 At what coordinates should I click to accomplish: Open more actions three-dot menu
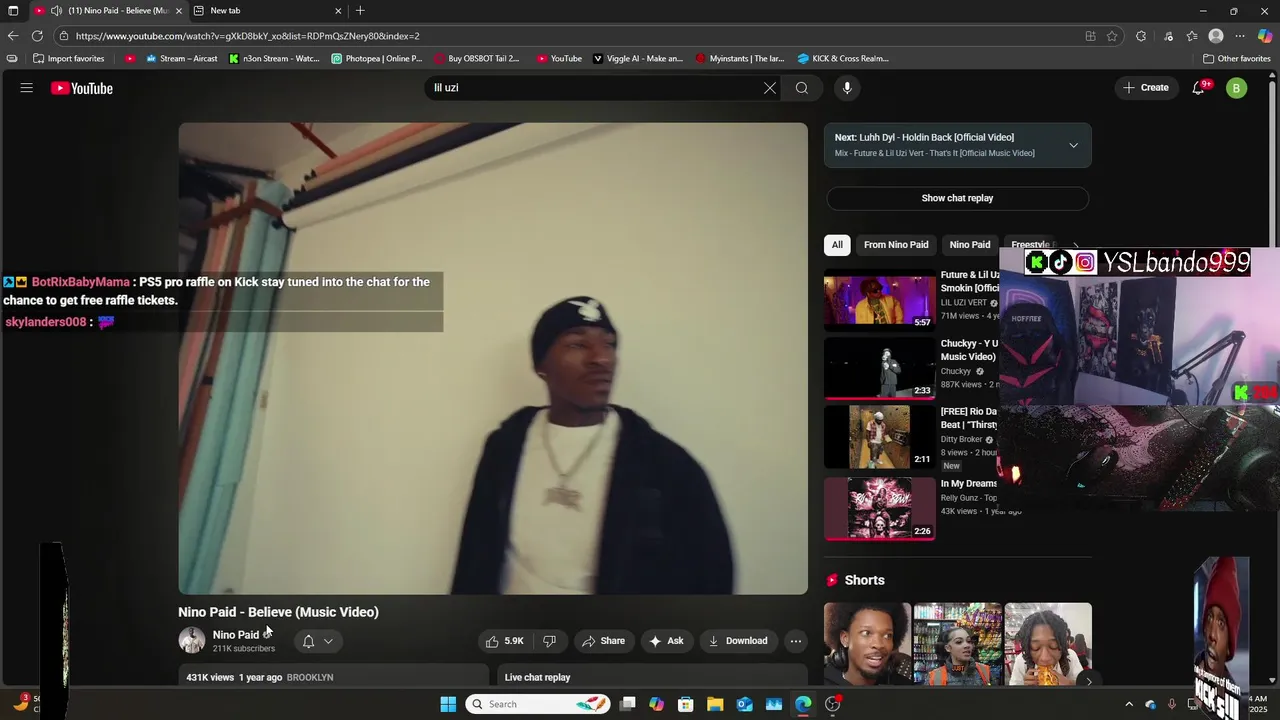796,641
